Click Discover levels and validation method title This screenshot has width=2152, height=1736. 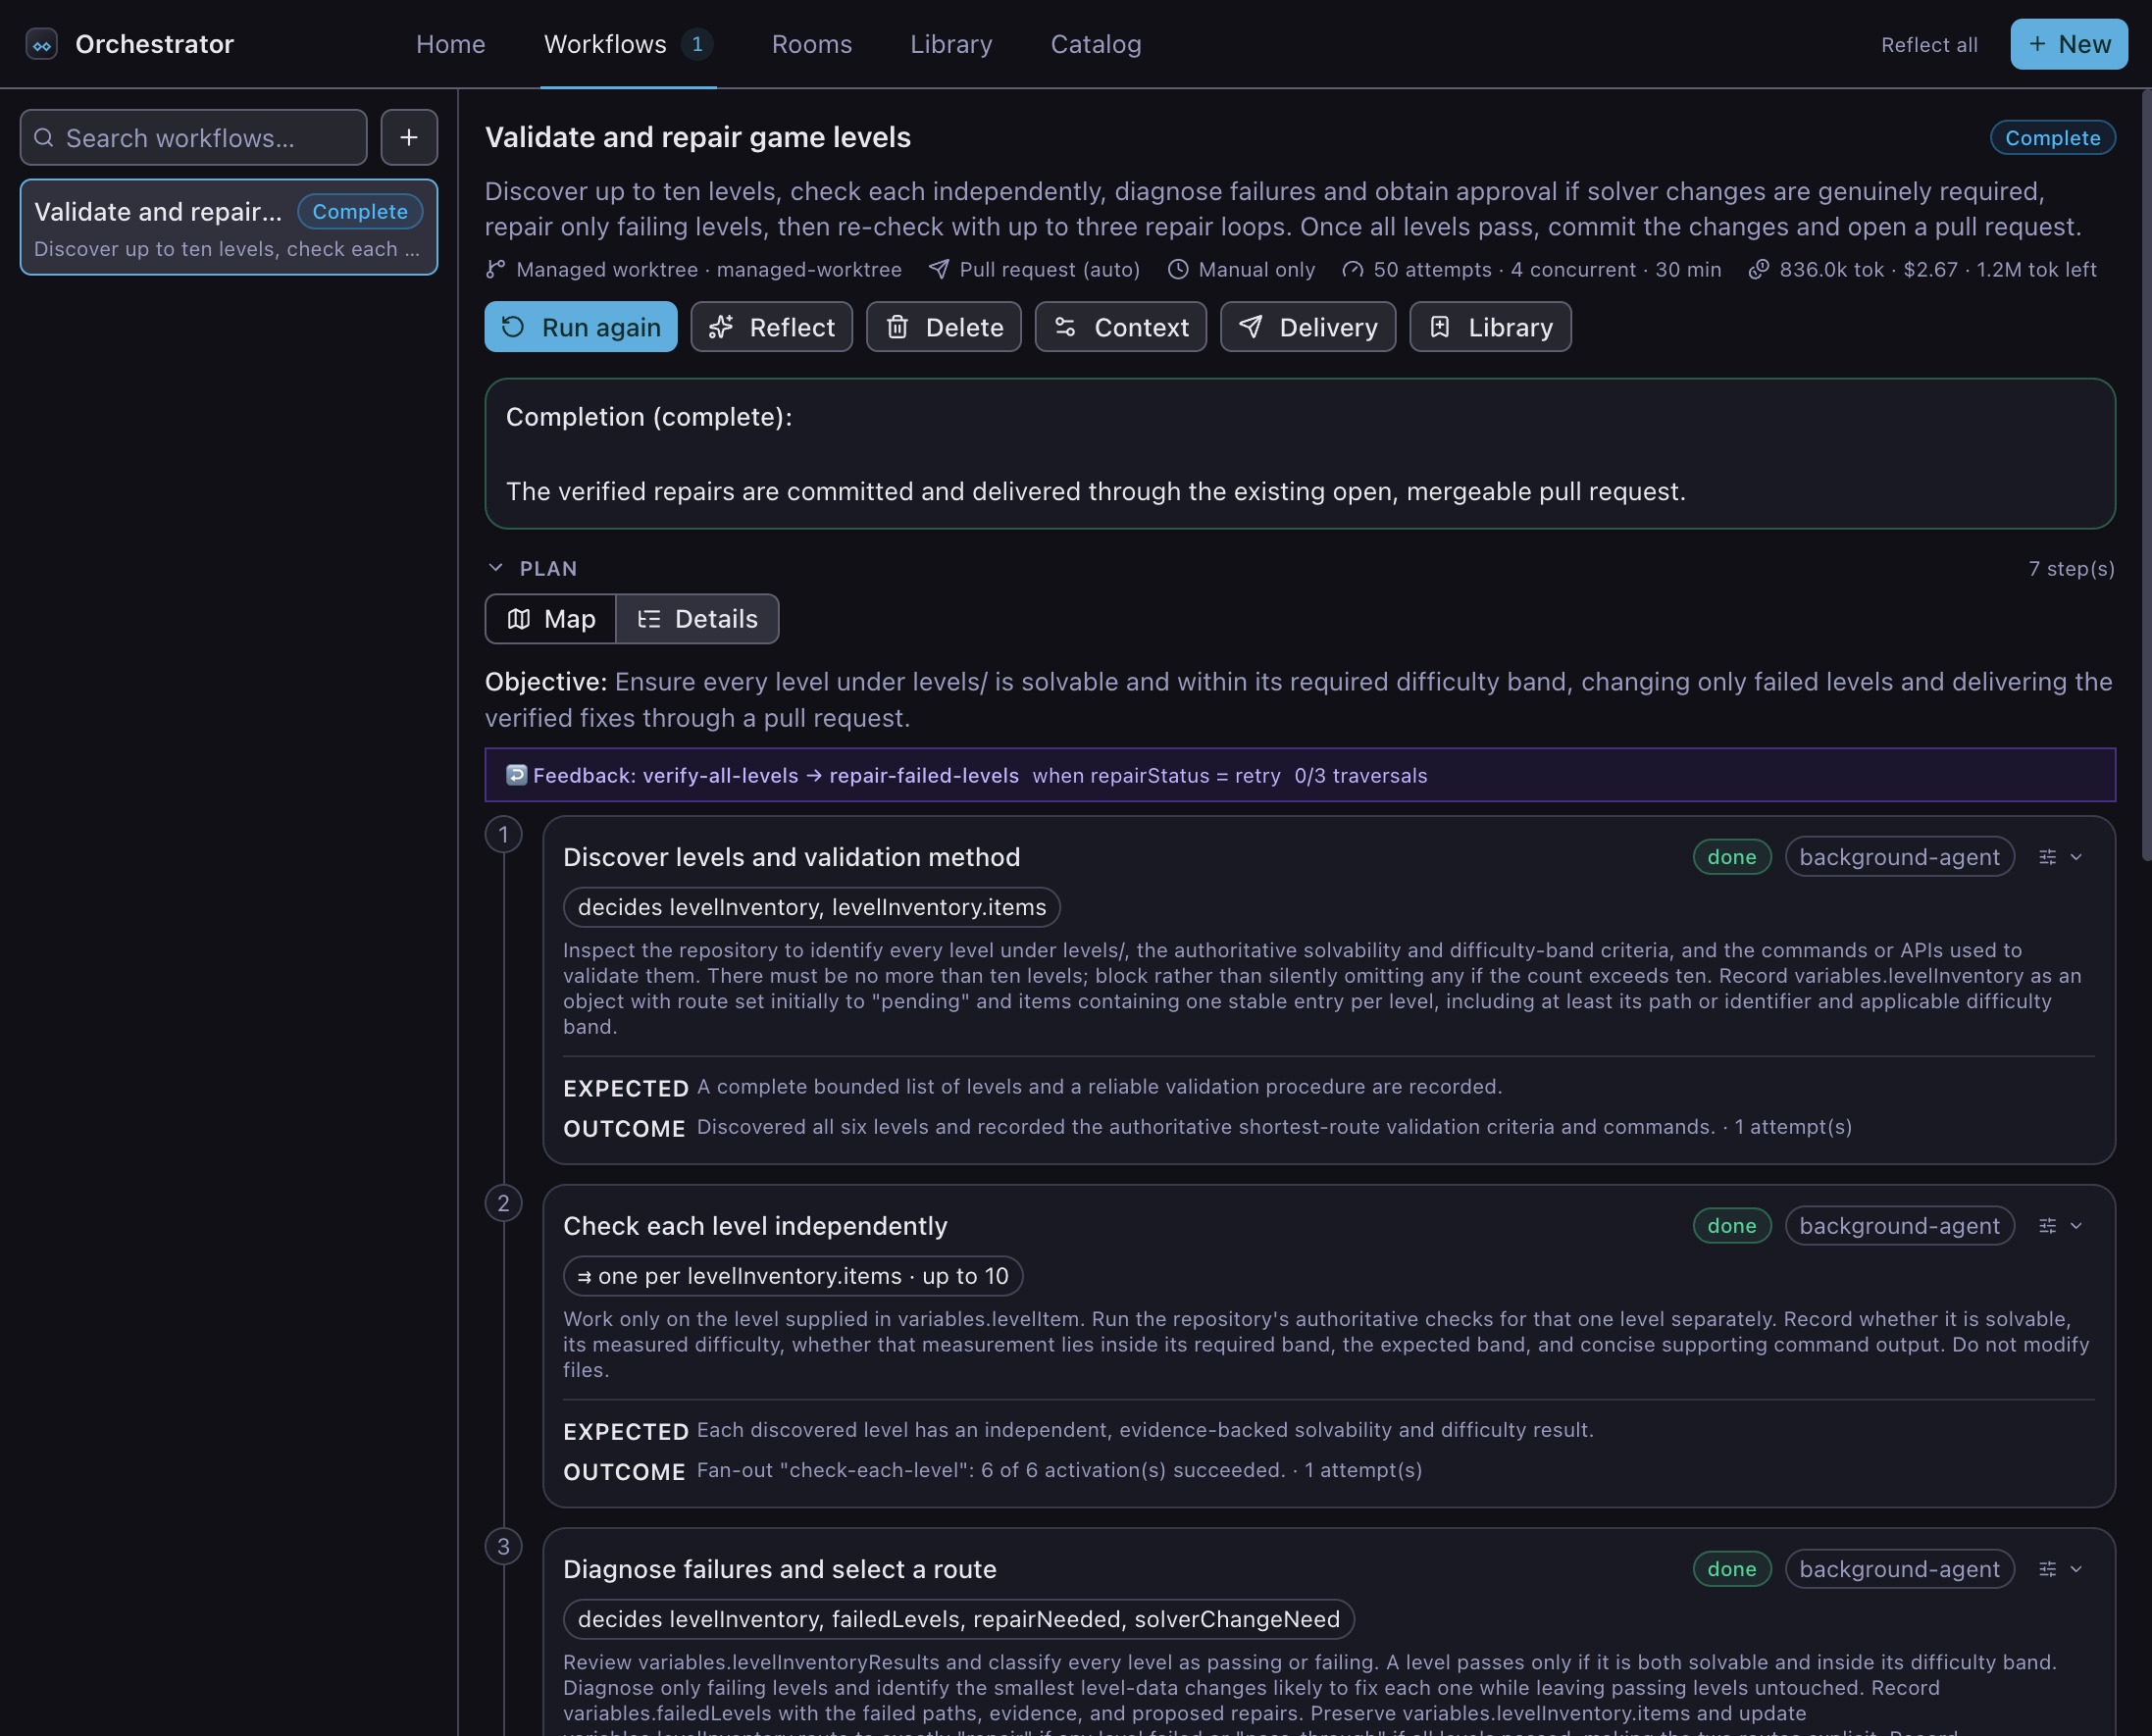[791, 857]
